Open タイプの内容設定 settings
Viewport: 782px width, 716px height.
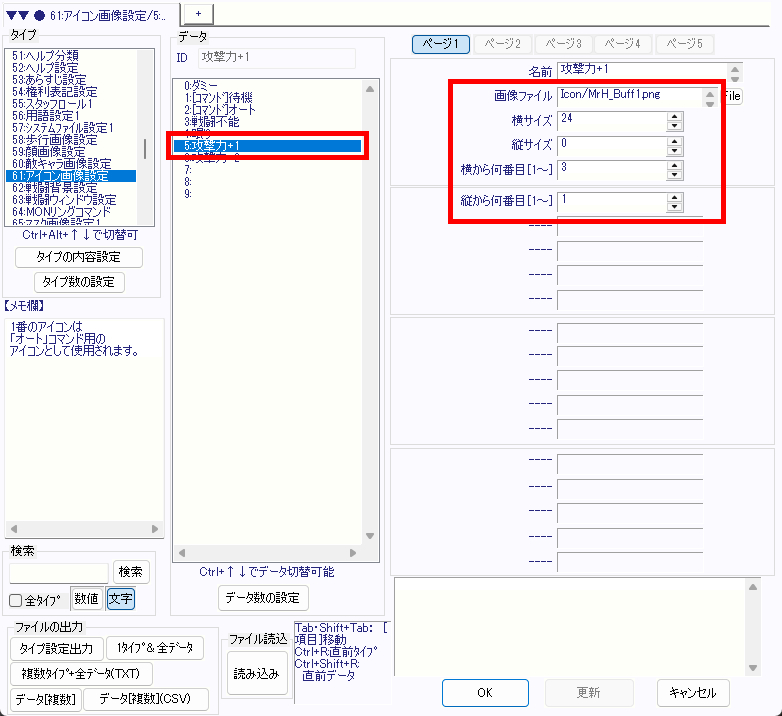80,257
